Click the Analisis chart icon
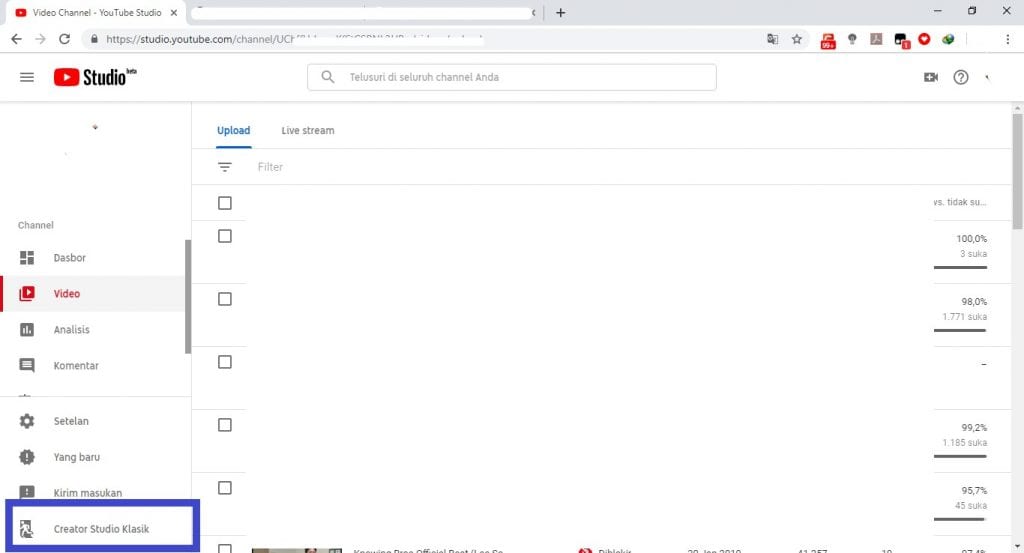1024x553 pixels. 27,330
